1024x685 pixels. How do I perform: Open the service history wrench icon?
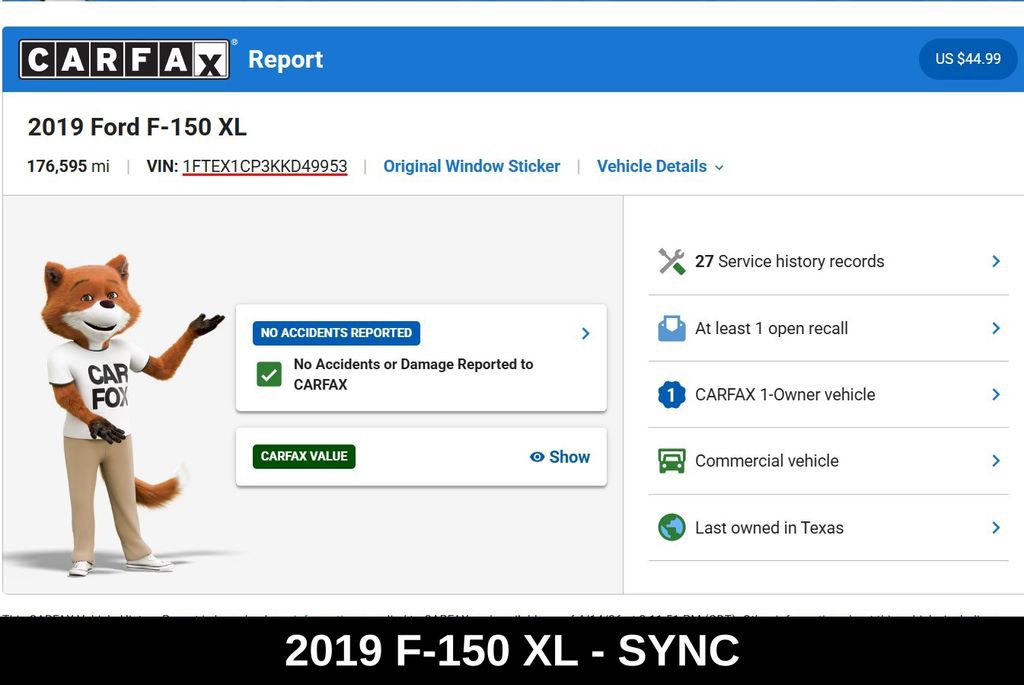pos(671,261)
